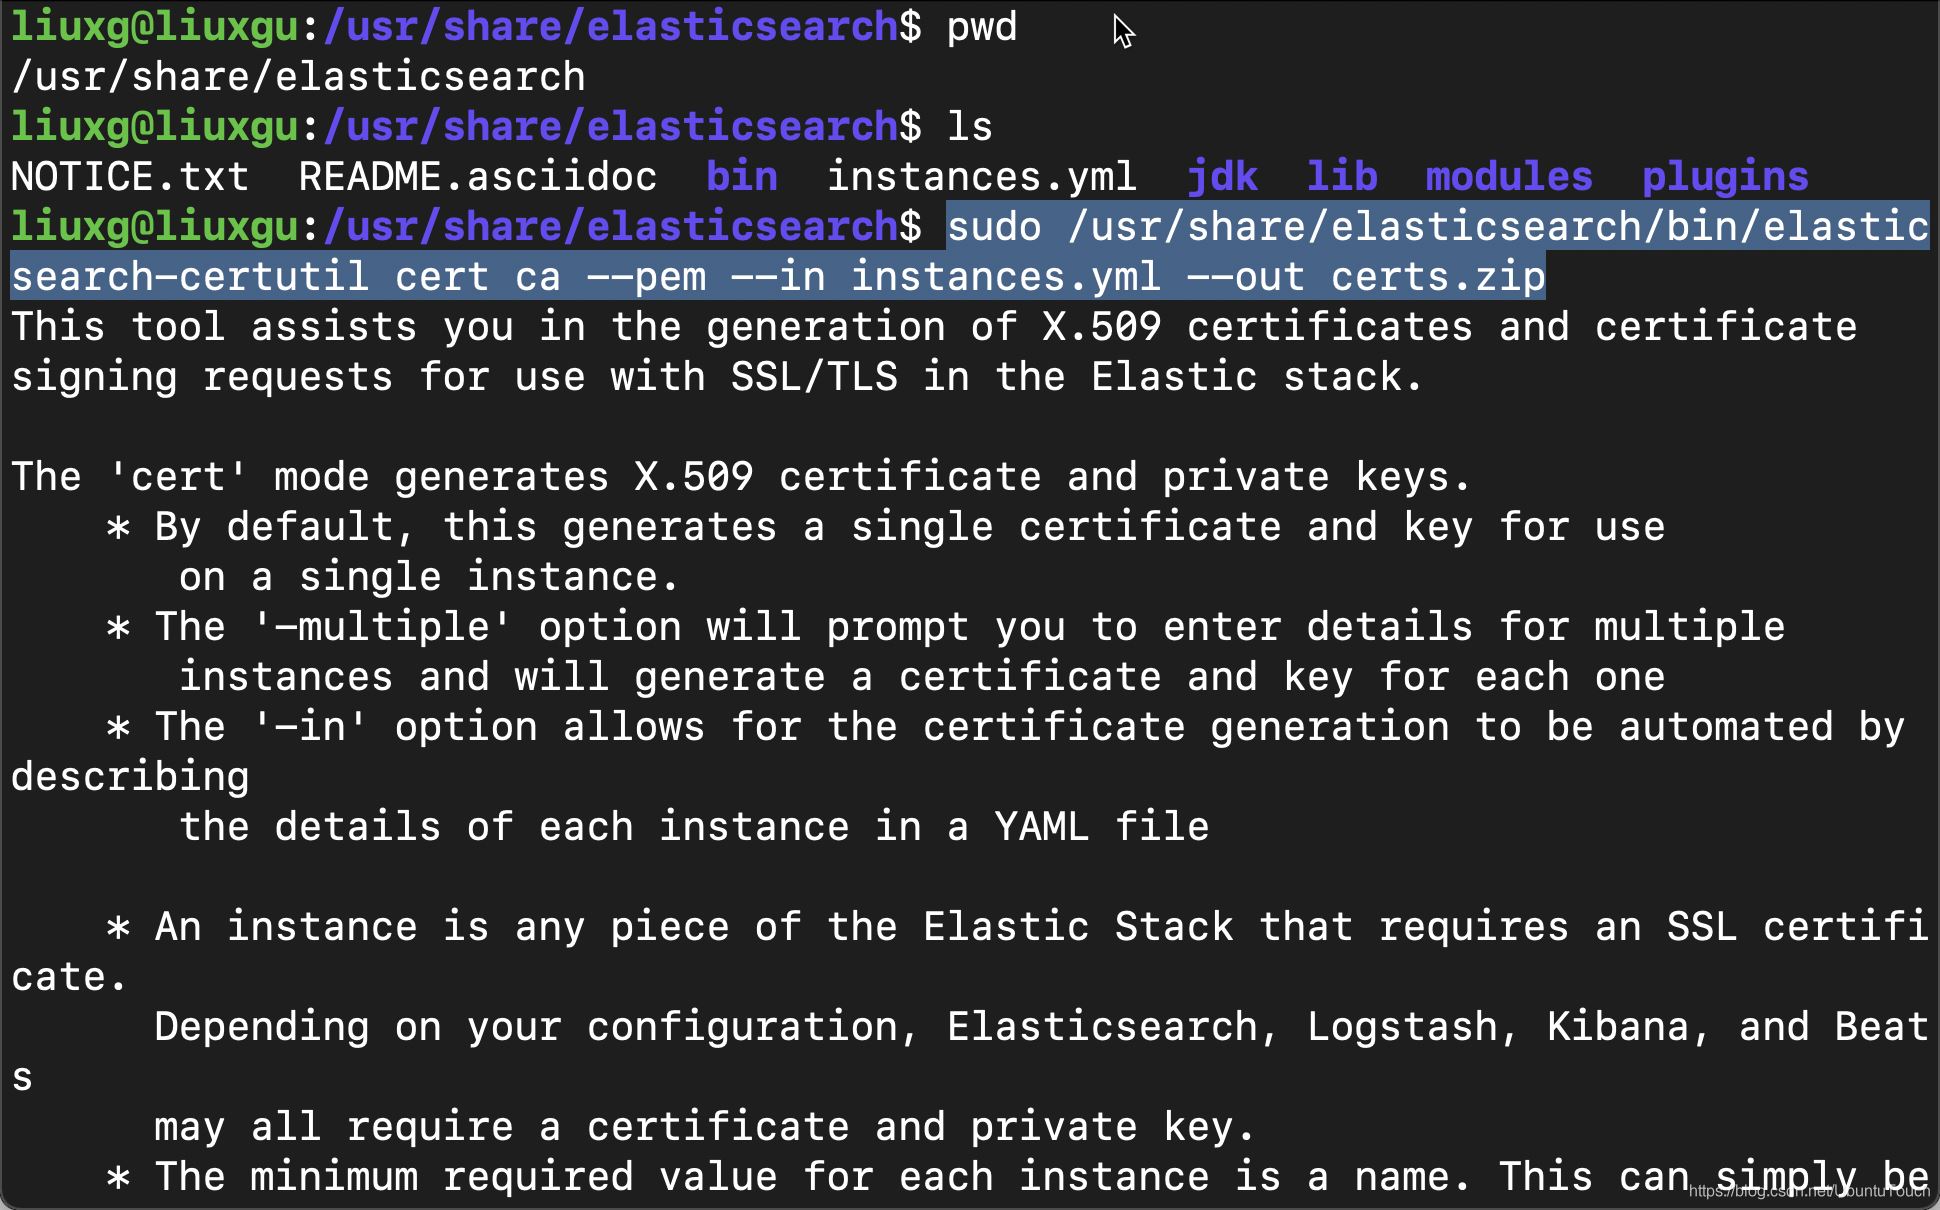Click instances.yml in the ls output

[981, 177]
